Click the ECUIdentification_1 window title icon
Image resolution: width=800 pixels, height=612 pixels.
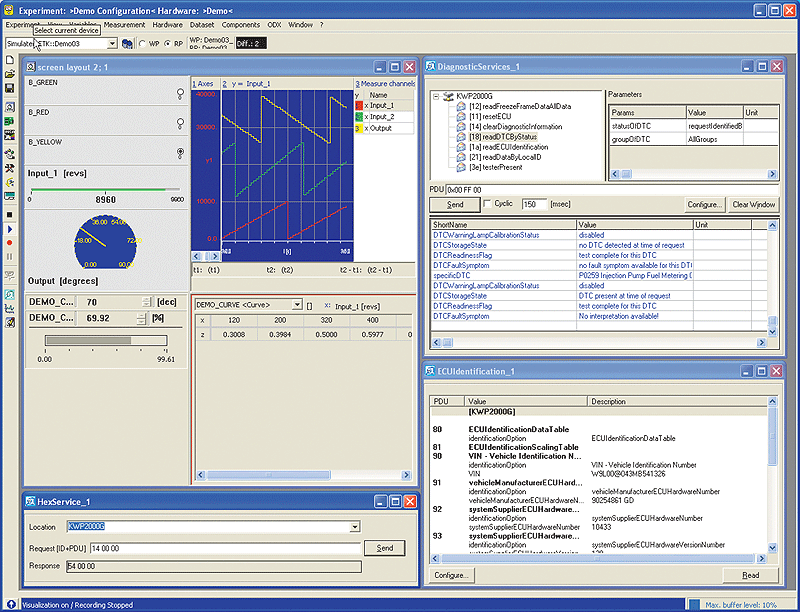431,371
